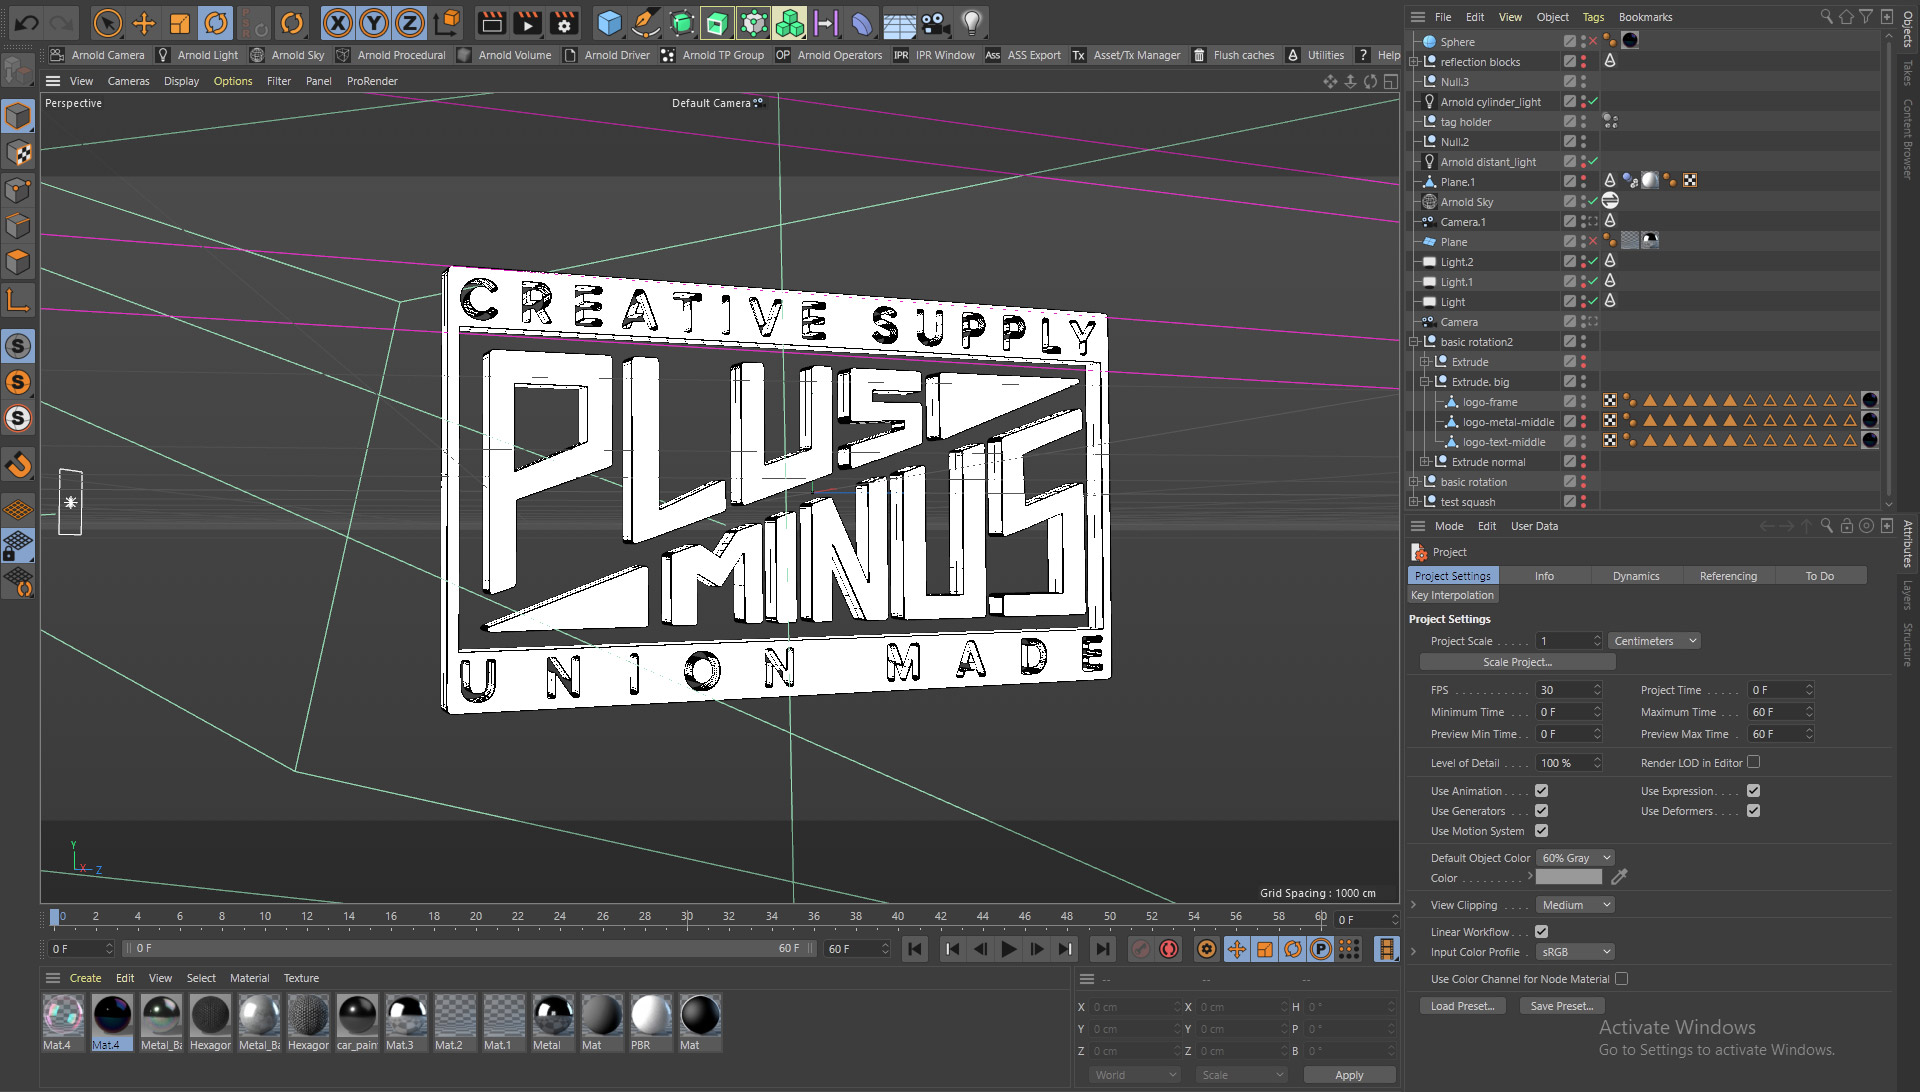
Task: Switch to Dynamics tab
Action: [1636, 576]
